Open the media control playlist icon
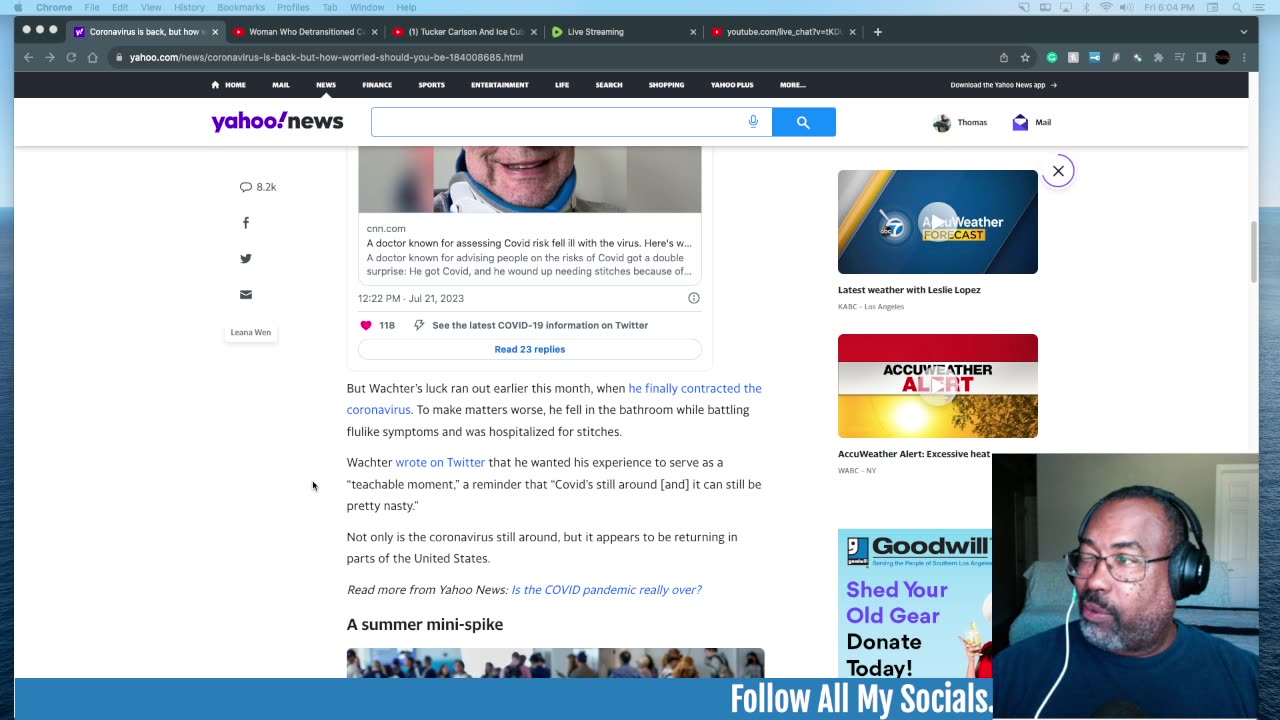The height and width of the screenshot is (720, 1280). tap(1180, 57)
